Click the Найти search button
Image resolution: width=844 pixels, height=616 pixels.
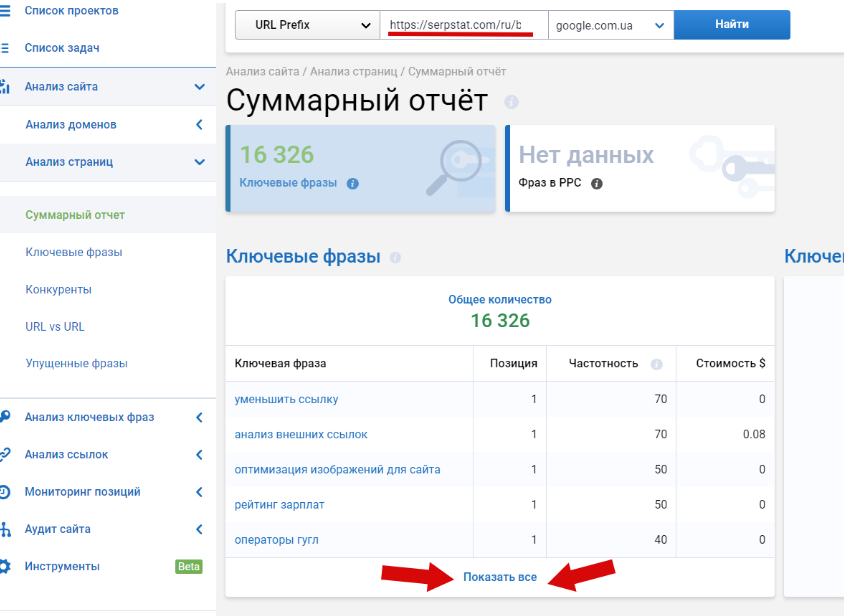(732, 24)
